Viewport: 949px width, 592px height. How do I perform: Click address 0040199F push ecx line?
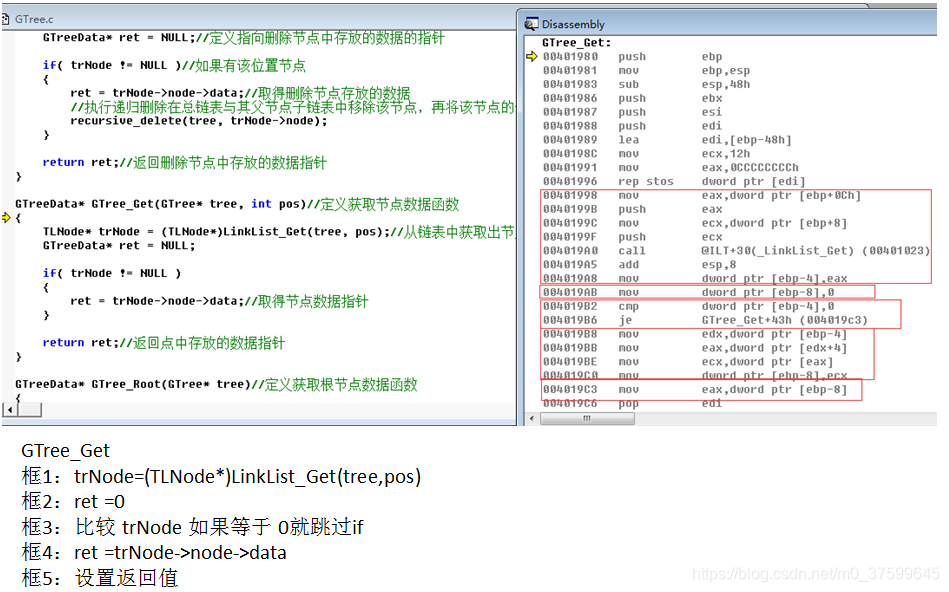click(632, 237)
